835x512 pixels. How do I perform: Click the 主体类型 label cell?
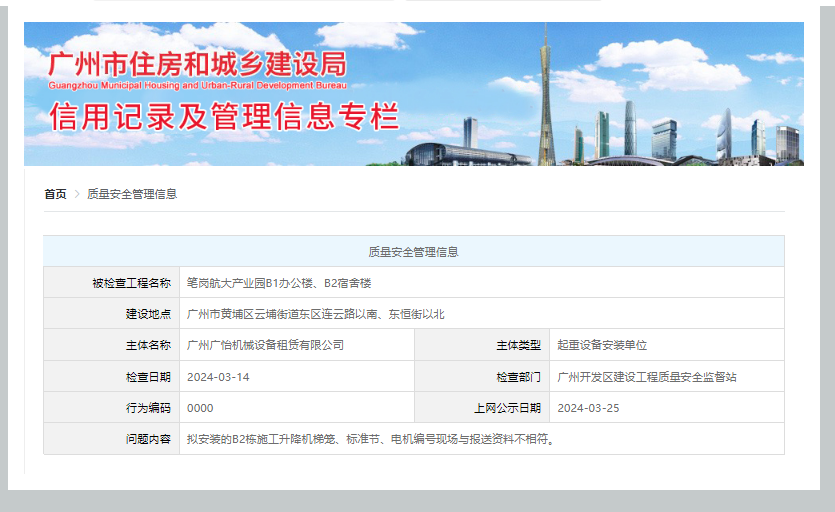click(518, 345)
